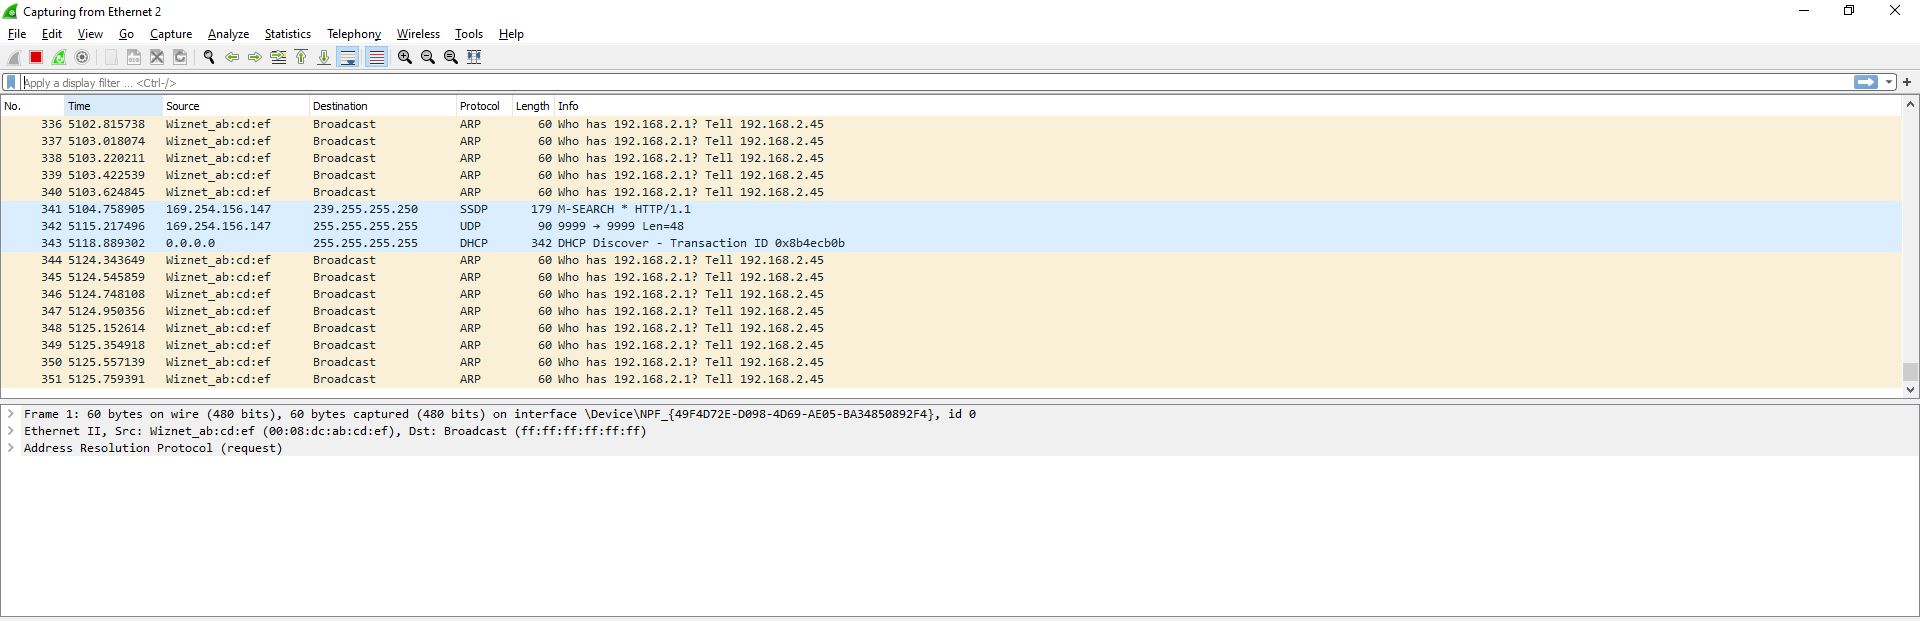This screenshot has width=1920, height=621.
Task: Apply the display filter arrow button
Action: pyautogui.click(x=1866, y=83)
